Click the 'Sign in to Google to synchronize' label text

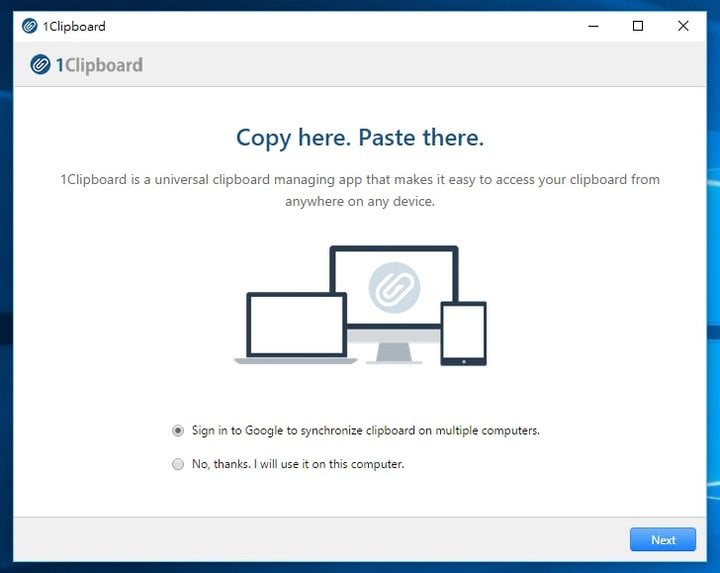(x=365, y=430)
